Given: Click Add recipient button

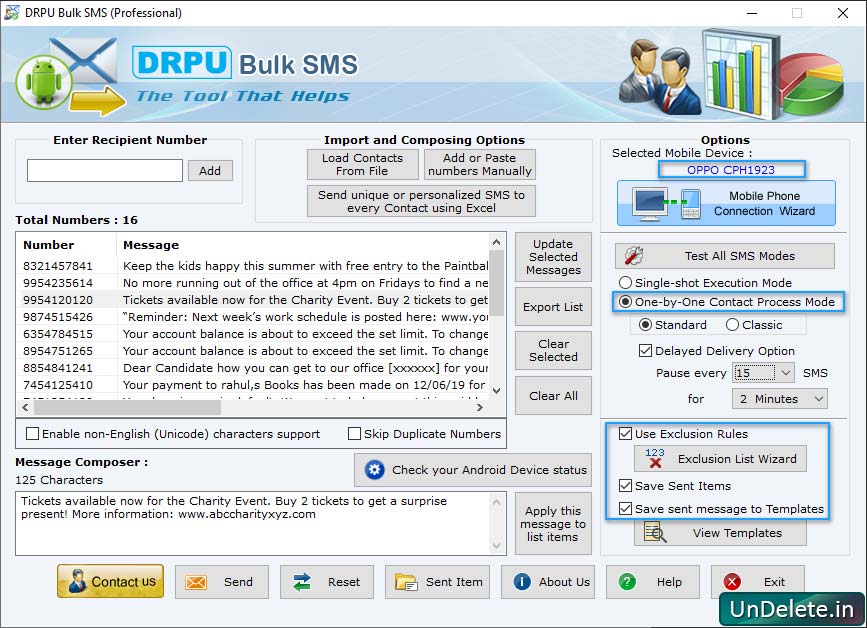Looking at the screenshot, I should pos(210,171).
